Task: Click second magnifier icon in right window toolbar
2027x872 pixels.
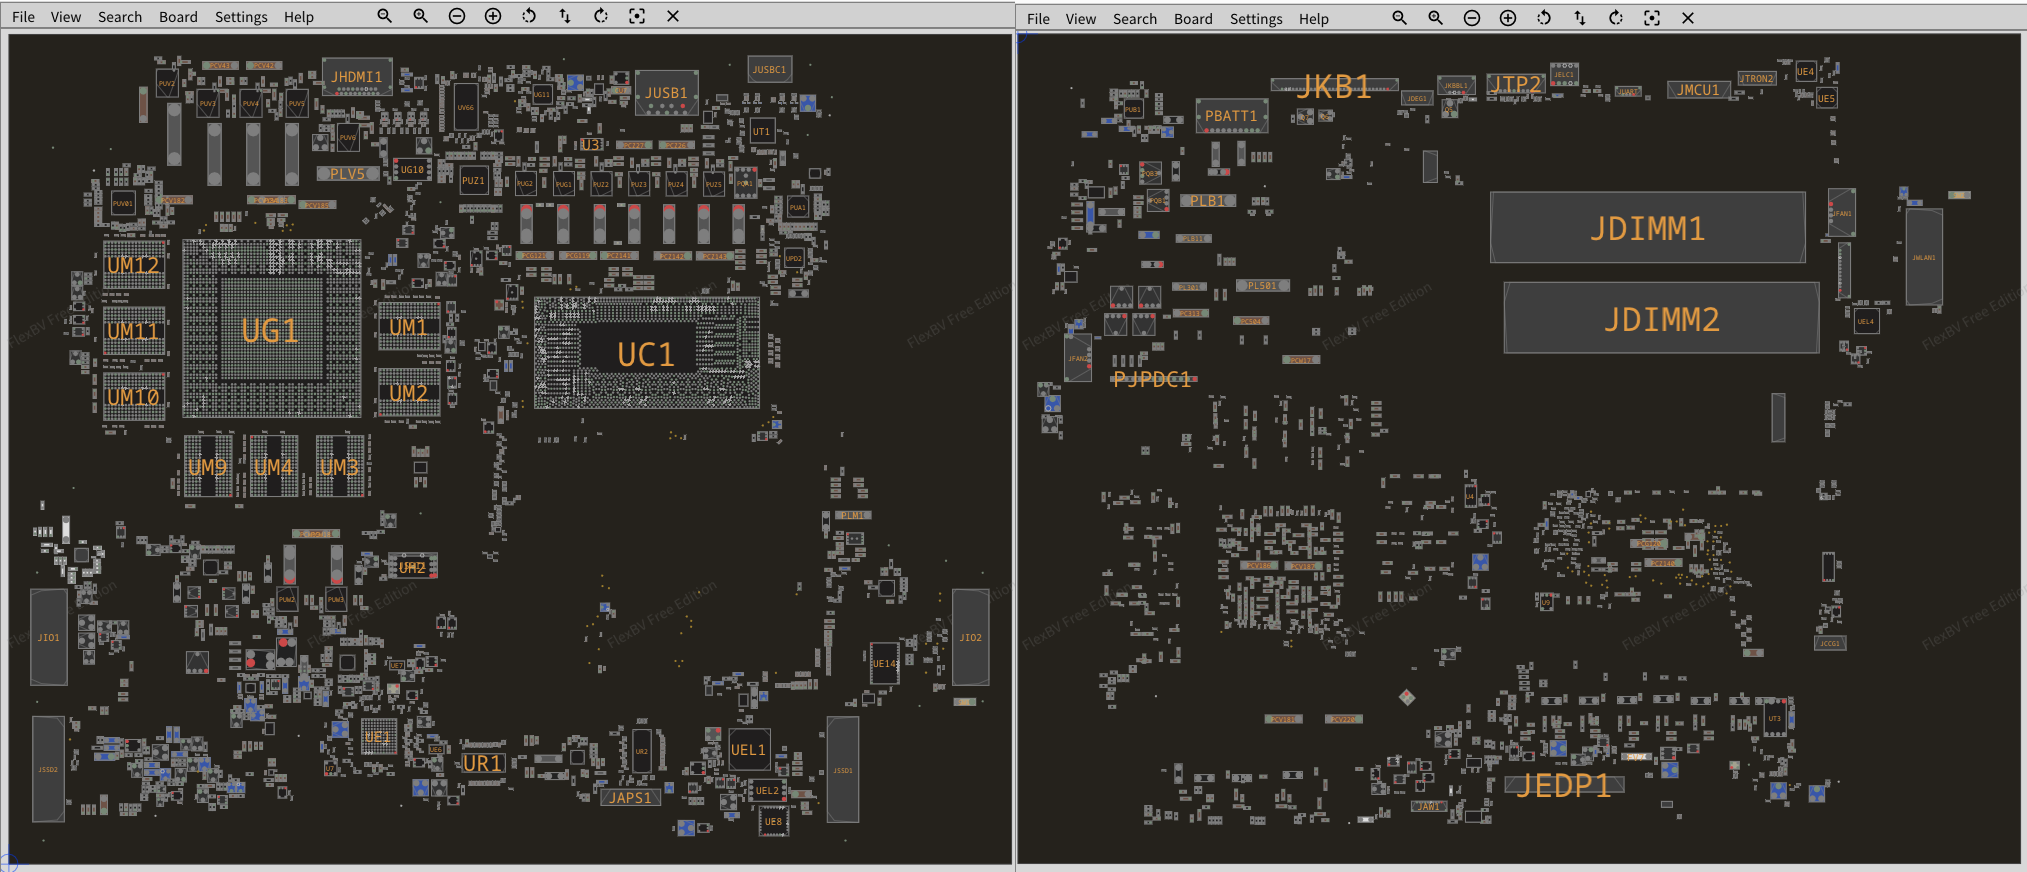Action: [1436, 18]
